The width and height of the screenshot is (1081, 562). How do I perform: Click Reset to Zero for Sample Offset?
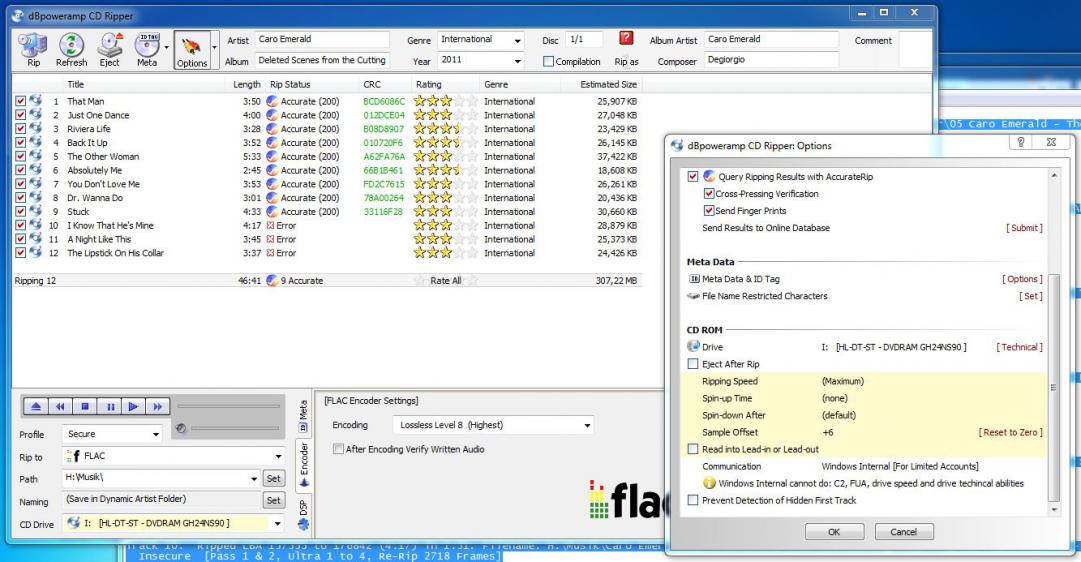[1010, 432]
